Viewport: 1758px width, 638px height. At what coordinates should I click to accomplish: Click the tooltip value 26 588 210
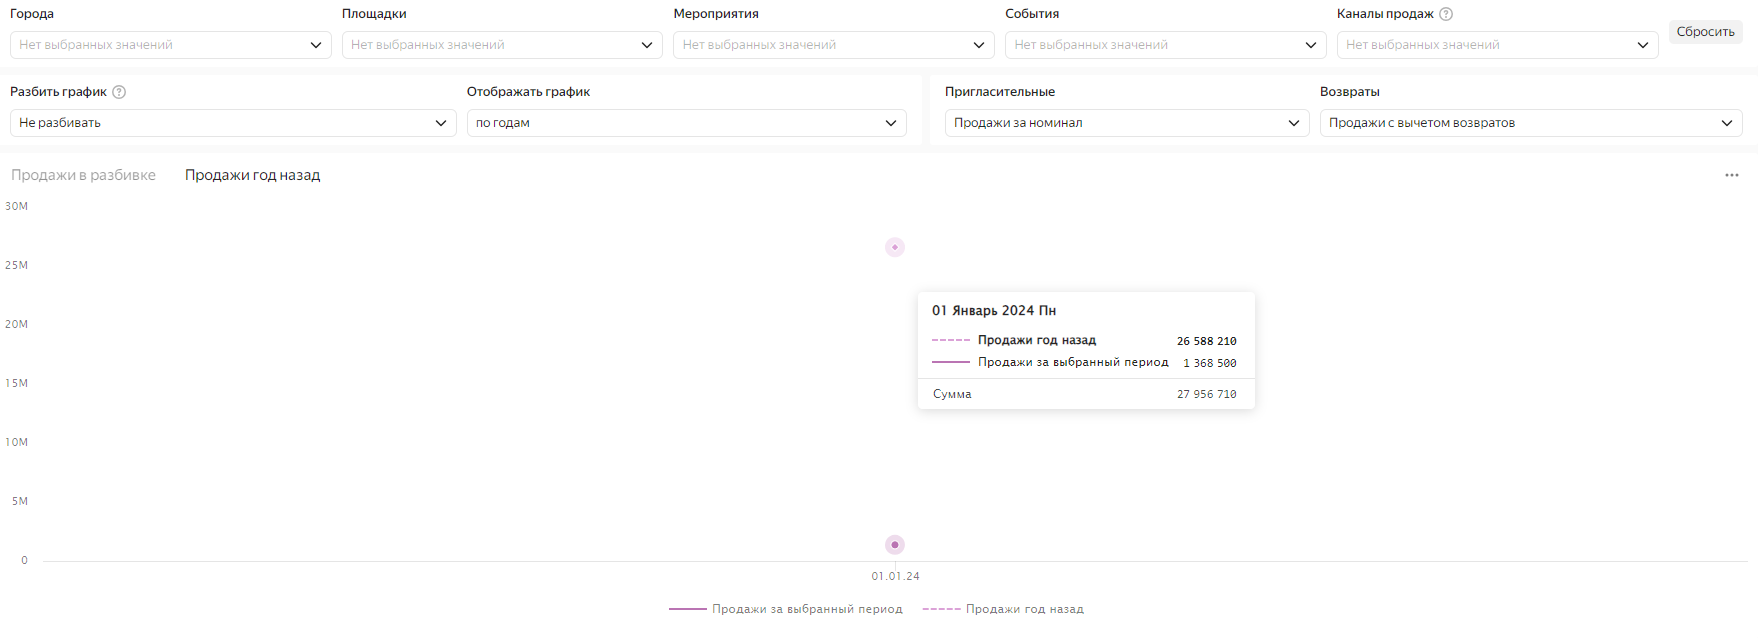(x=1206, y=341)
